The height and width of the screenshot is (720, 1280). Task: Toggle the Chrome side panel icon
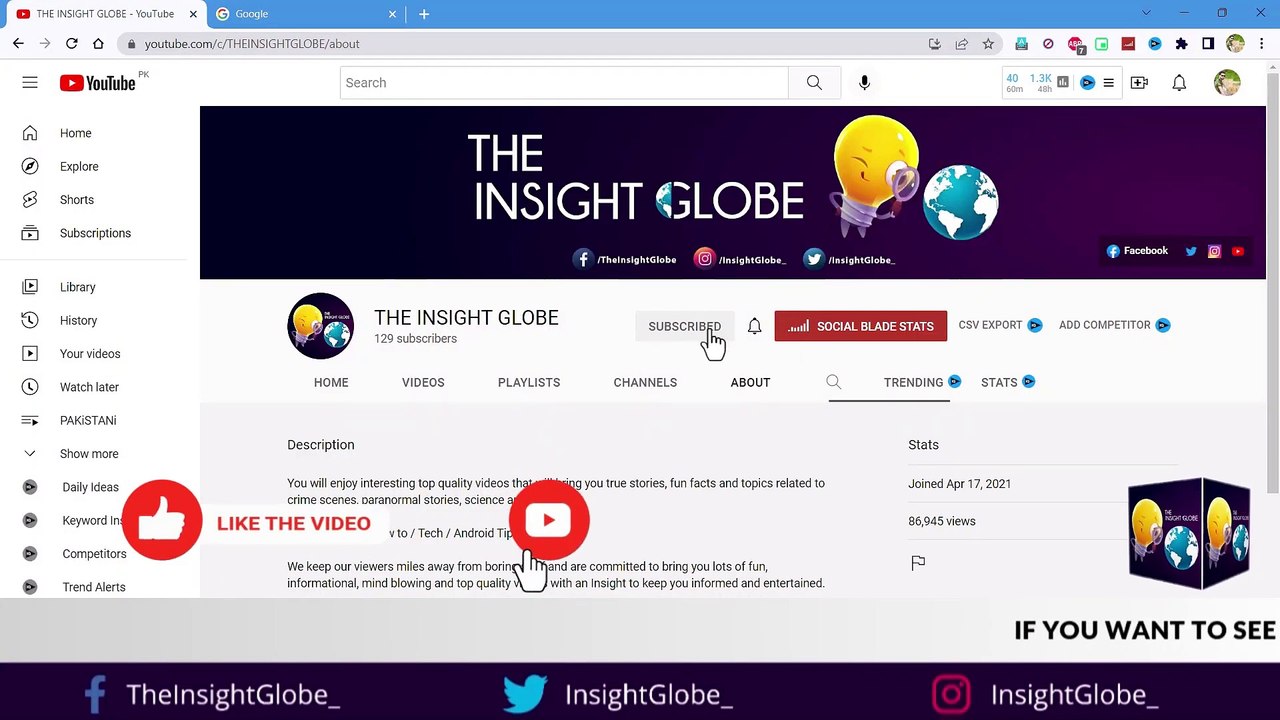pyautogui.click(x=1208, y=44)
